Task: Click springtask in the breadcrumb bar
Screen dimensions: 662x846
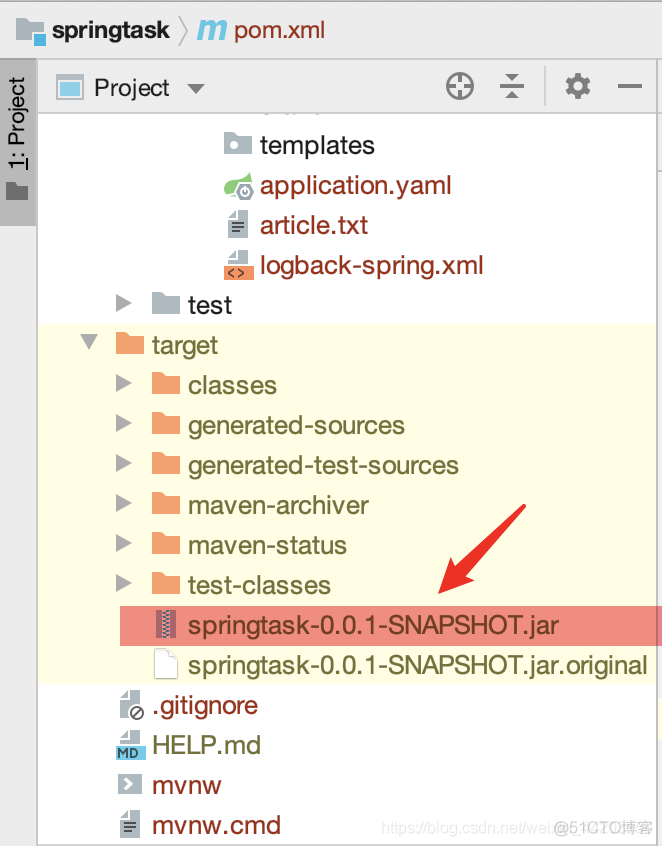Action: pyautogui.click(x=110, y=30)
